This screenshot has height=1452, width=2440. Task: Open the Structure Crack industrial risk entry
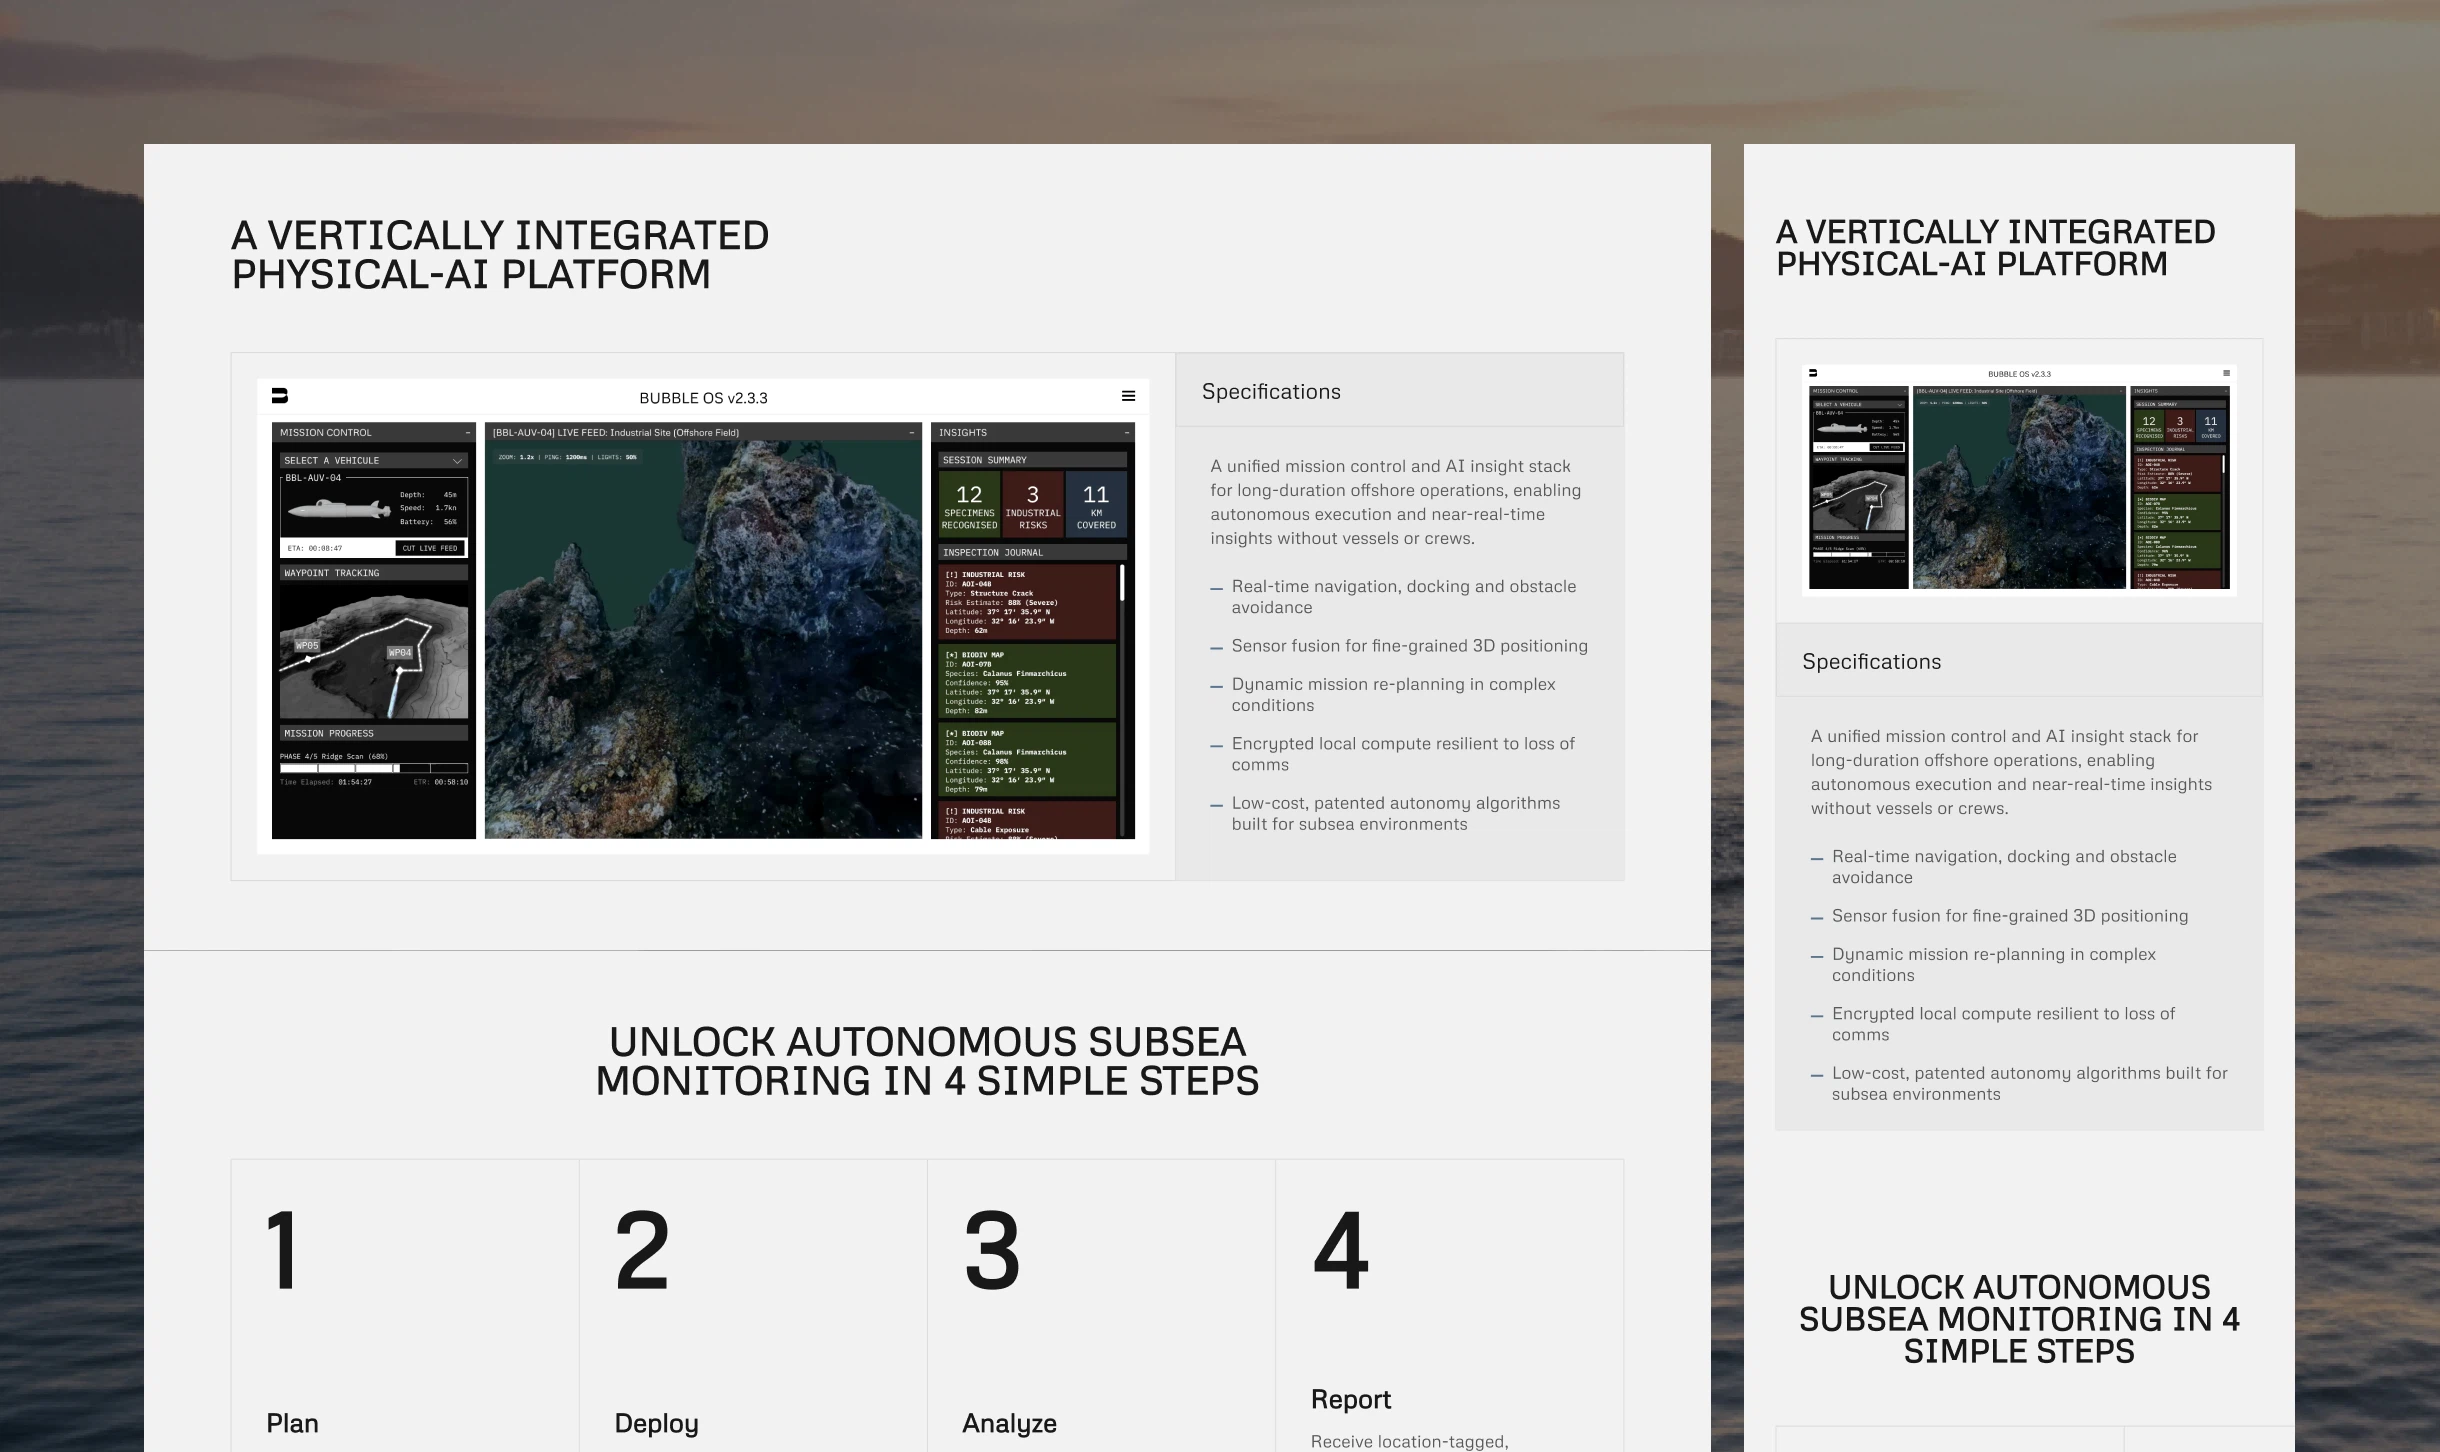[x=1028, y=602]
